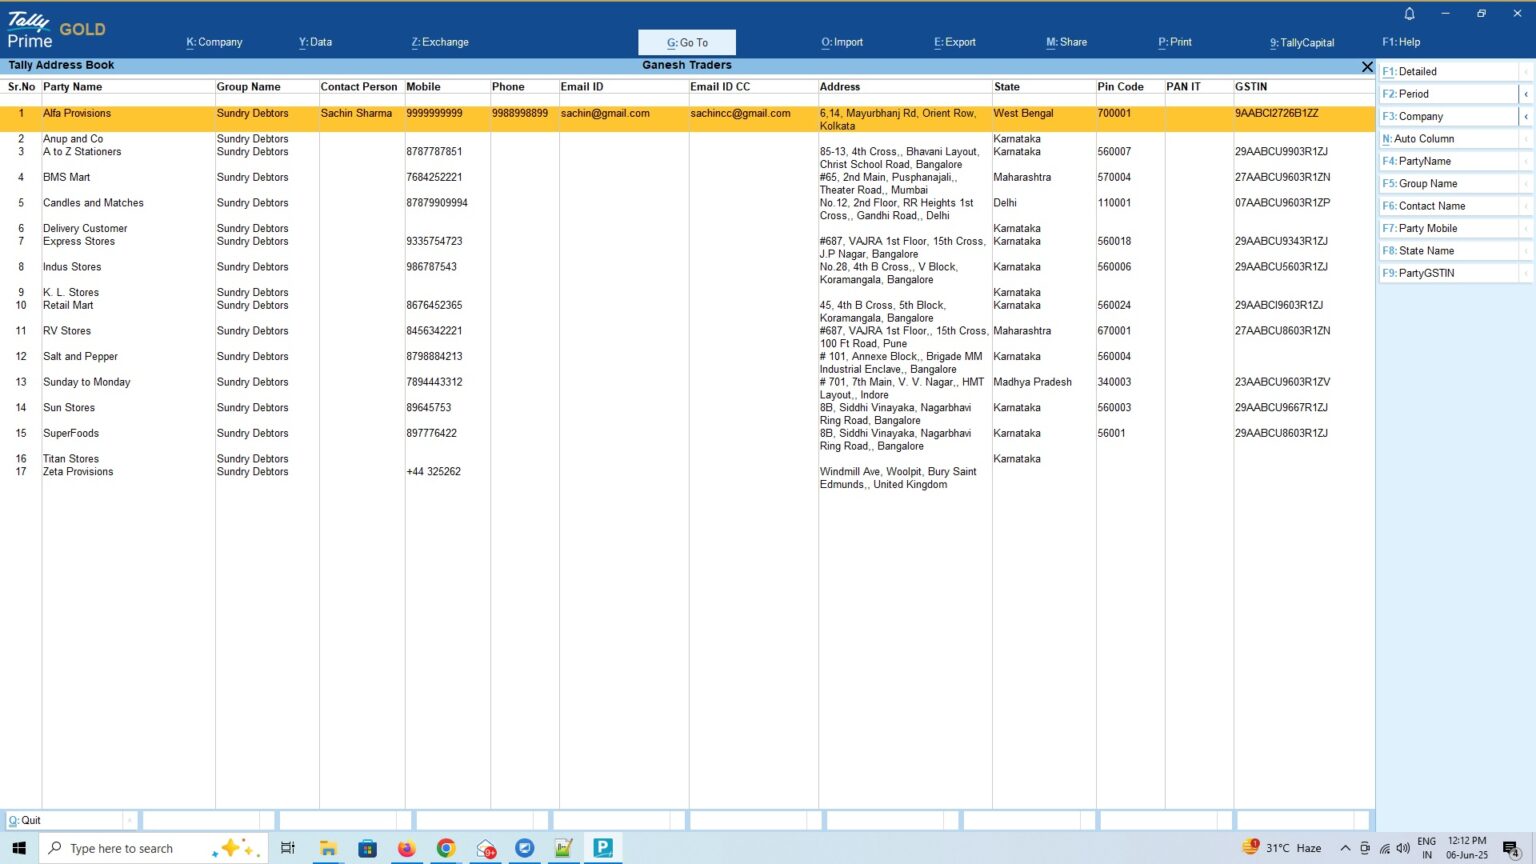The width and height of the screenshot is (1536, 864).
Task: Close the Tally Address Book via its X
Action: [x=1367, y=66]
